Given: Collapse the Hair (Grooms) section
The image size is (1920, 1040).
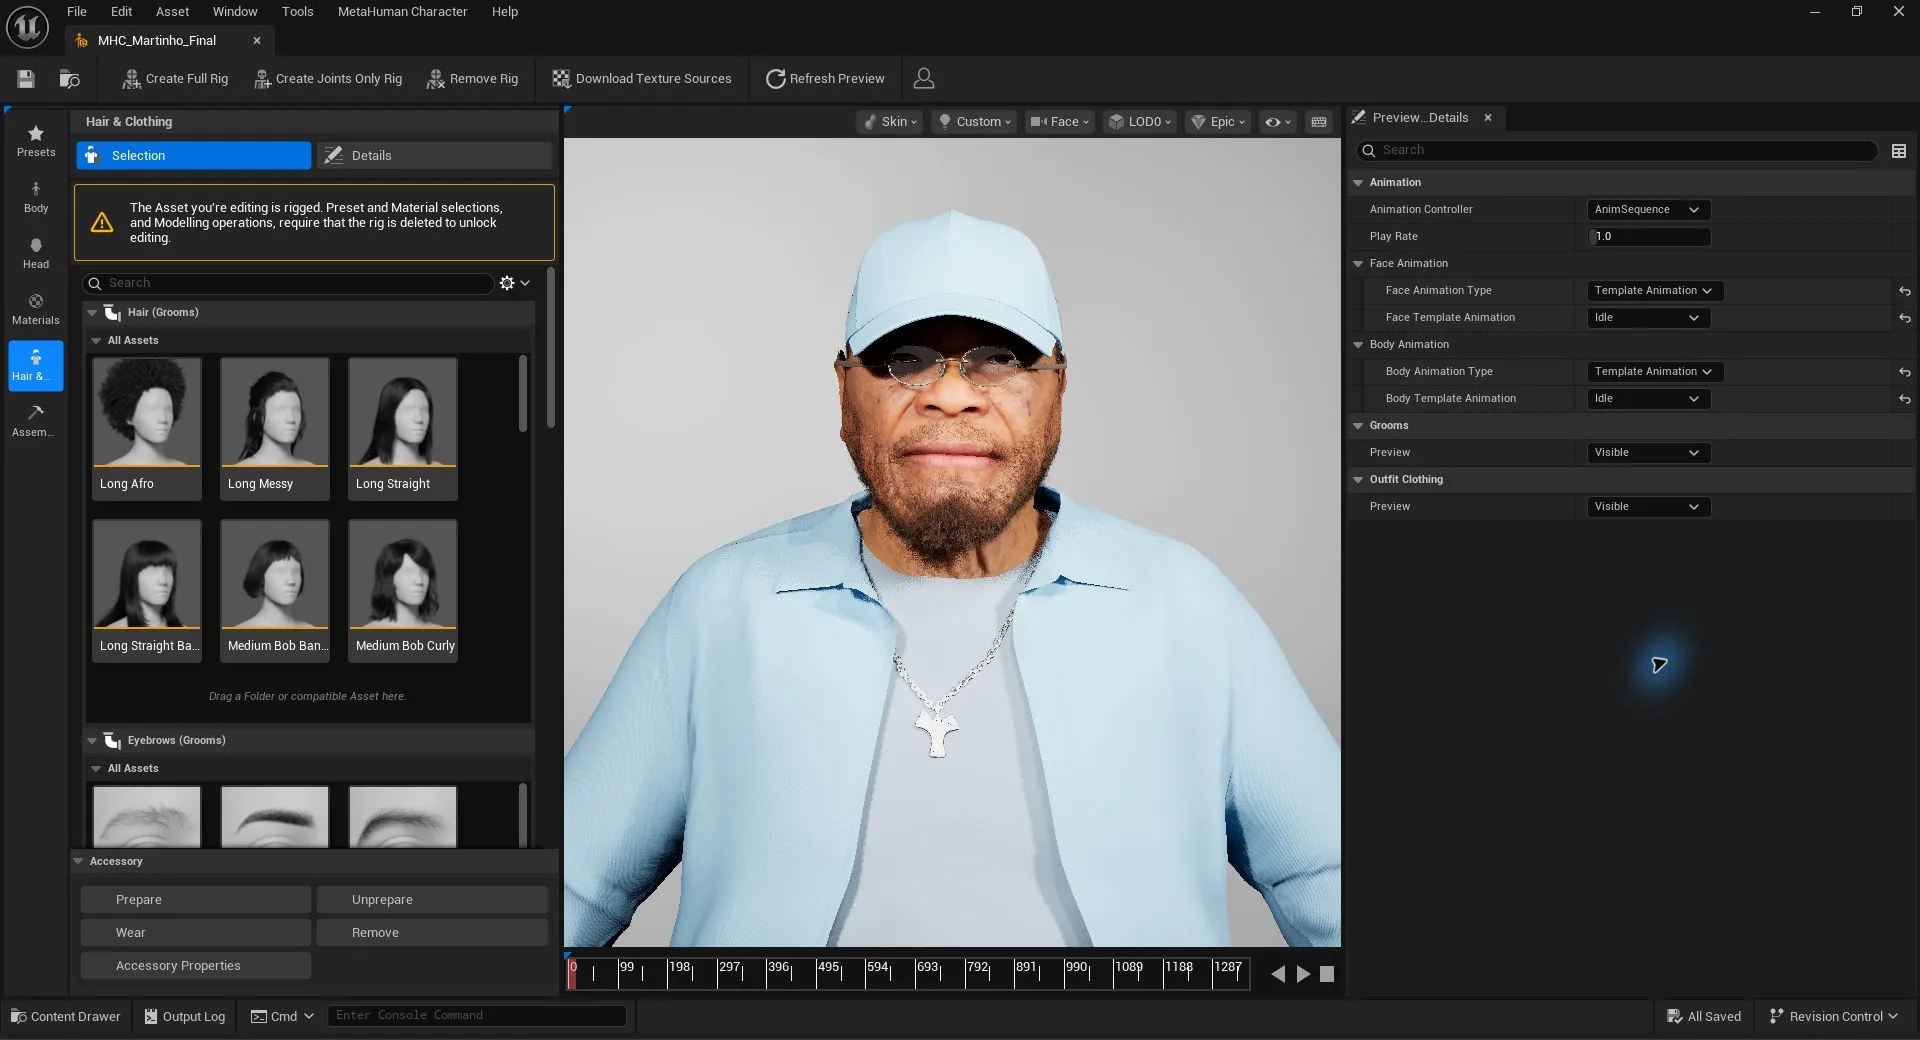Looking at the screenshot, I should point(92,313).
